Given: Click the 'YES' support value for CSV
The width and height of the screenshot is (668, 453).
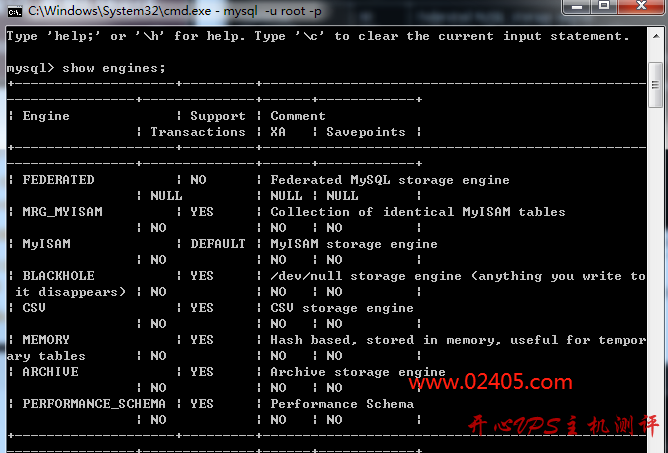Looking at the screenshot, I should (202, 308).
